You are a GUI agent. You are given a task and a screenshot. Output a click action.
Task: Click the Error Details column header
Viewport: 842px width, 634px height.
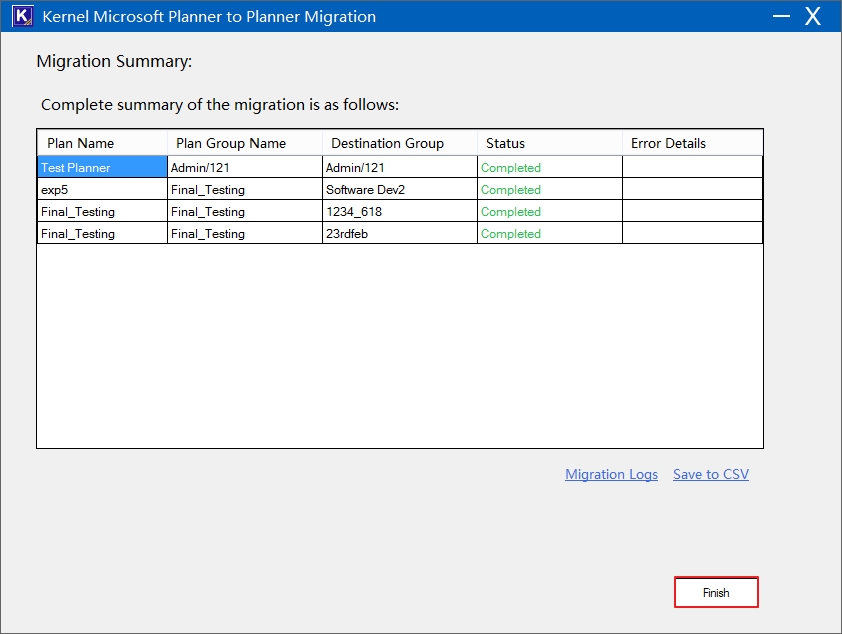pyautogui.click(x=692, y=143)
